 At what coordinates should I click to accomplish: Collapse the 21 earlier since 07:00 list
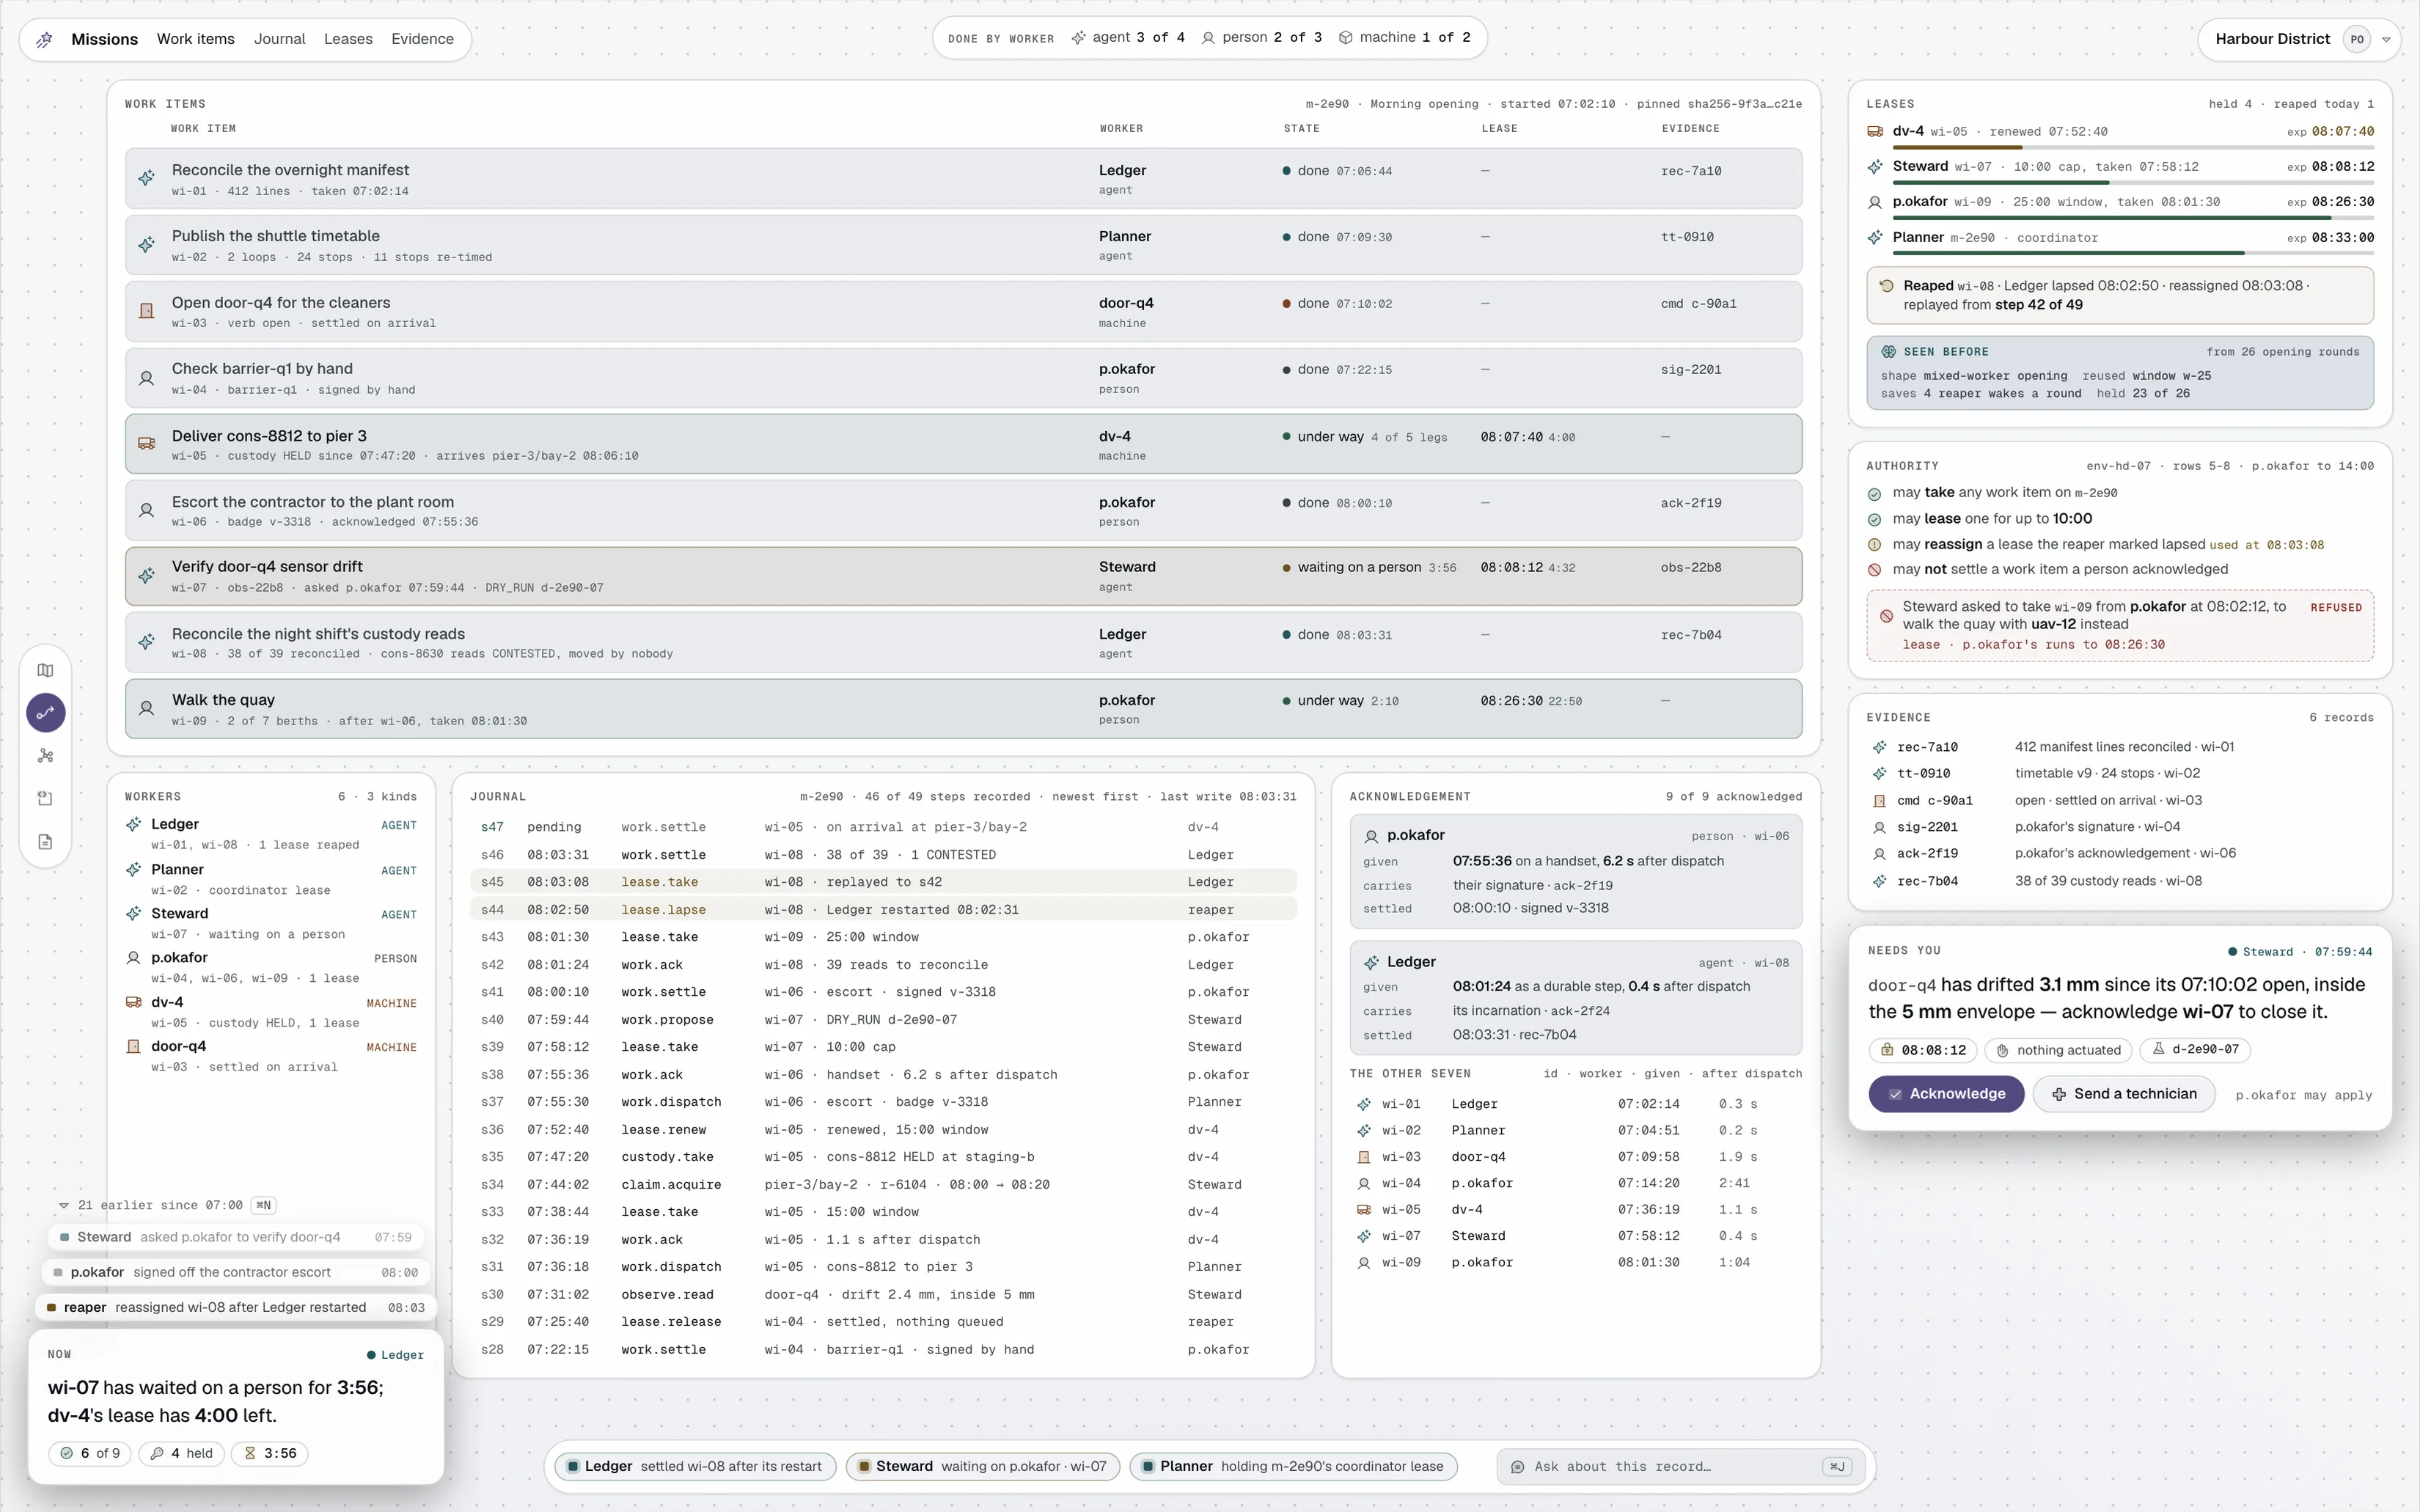pyautogui.click(x=63, y=1206)
